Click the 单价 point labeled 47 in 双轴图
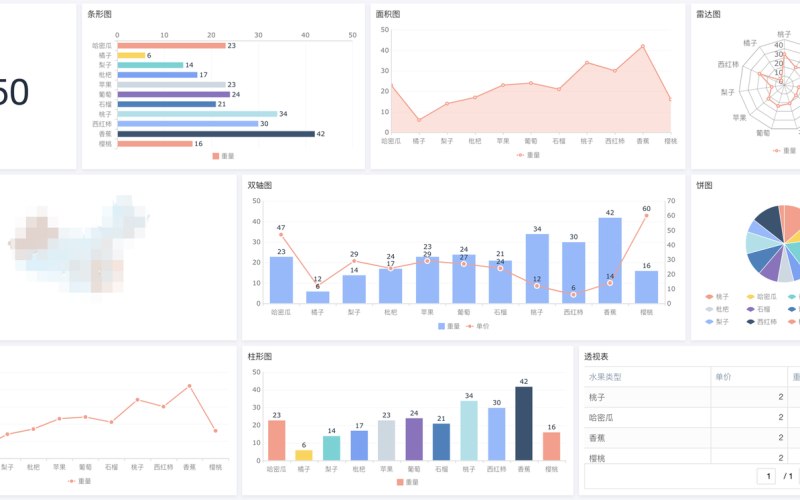 click(281, 235)
